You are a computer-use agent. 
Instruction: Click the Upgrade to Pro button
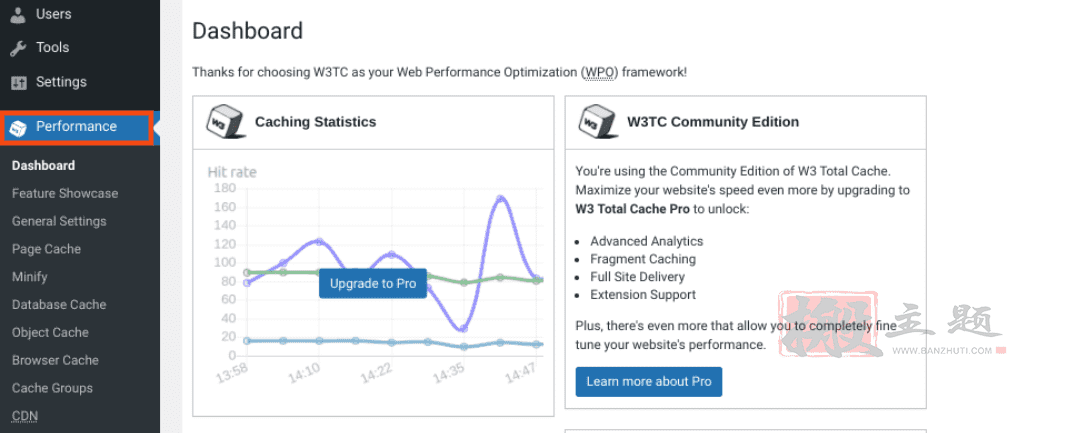[x=373, y=283]
